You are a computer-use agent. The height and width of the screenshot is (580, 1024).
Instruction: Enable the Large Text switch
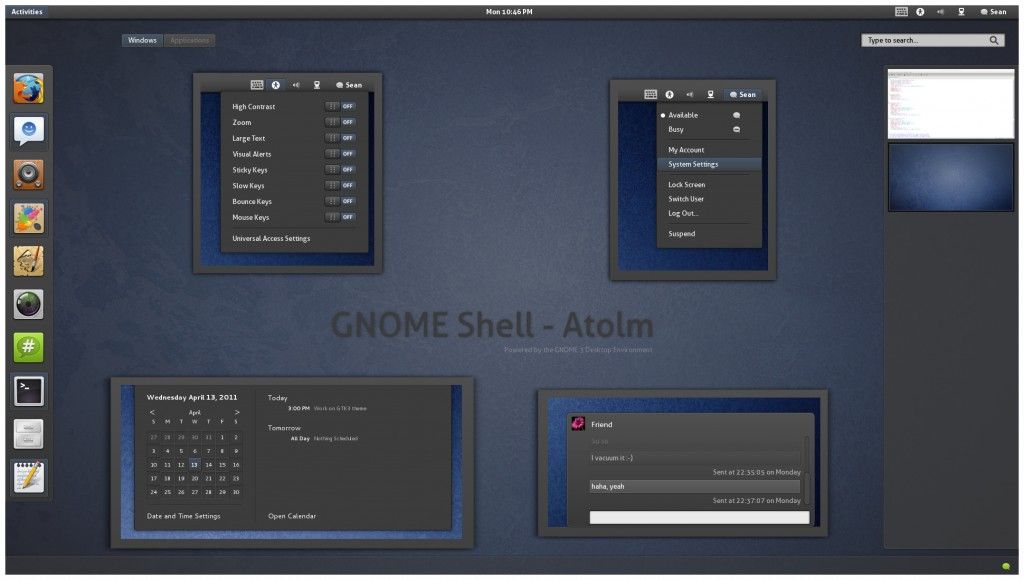340,138
